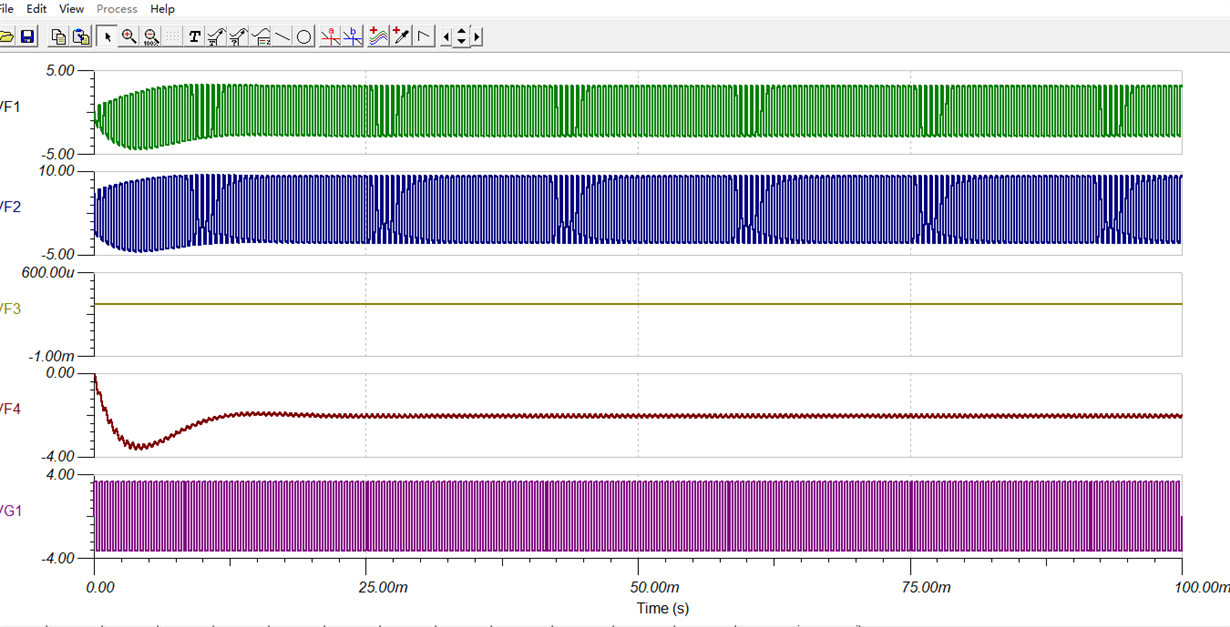Open the File menu
The image size is (1230, 627).
(x=7, y=9)
